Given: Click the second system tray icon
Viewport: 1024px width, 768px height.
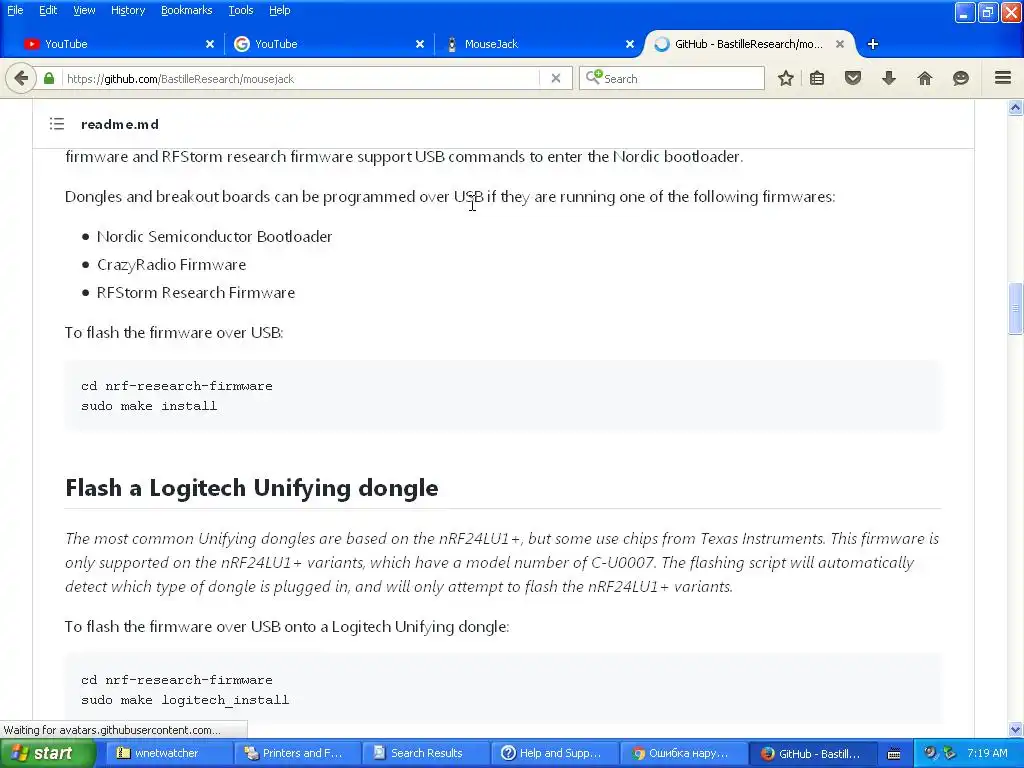Looking at the screenshot, I should click(x=949, y=753).
